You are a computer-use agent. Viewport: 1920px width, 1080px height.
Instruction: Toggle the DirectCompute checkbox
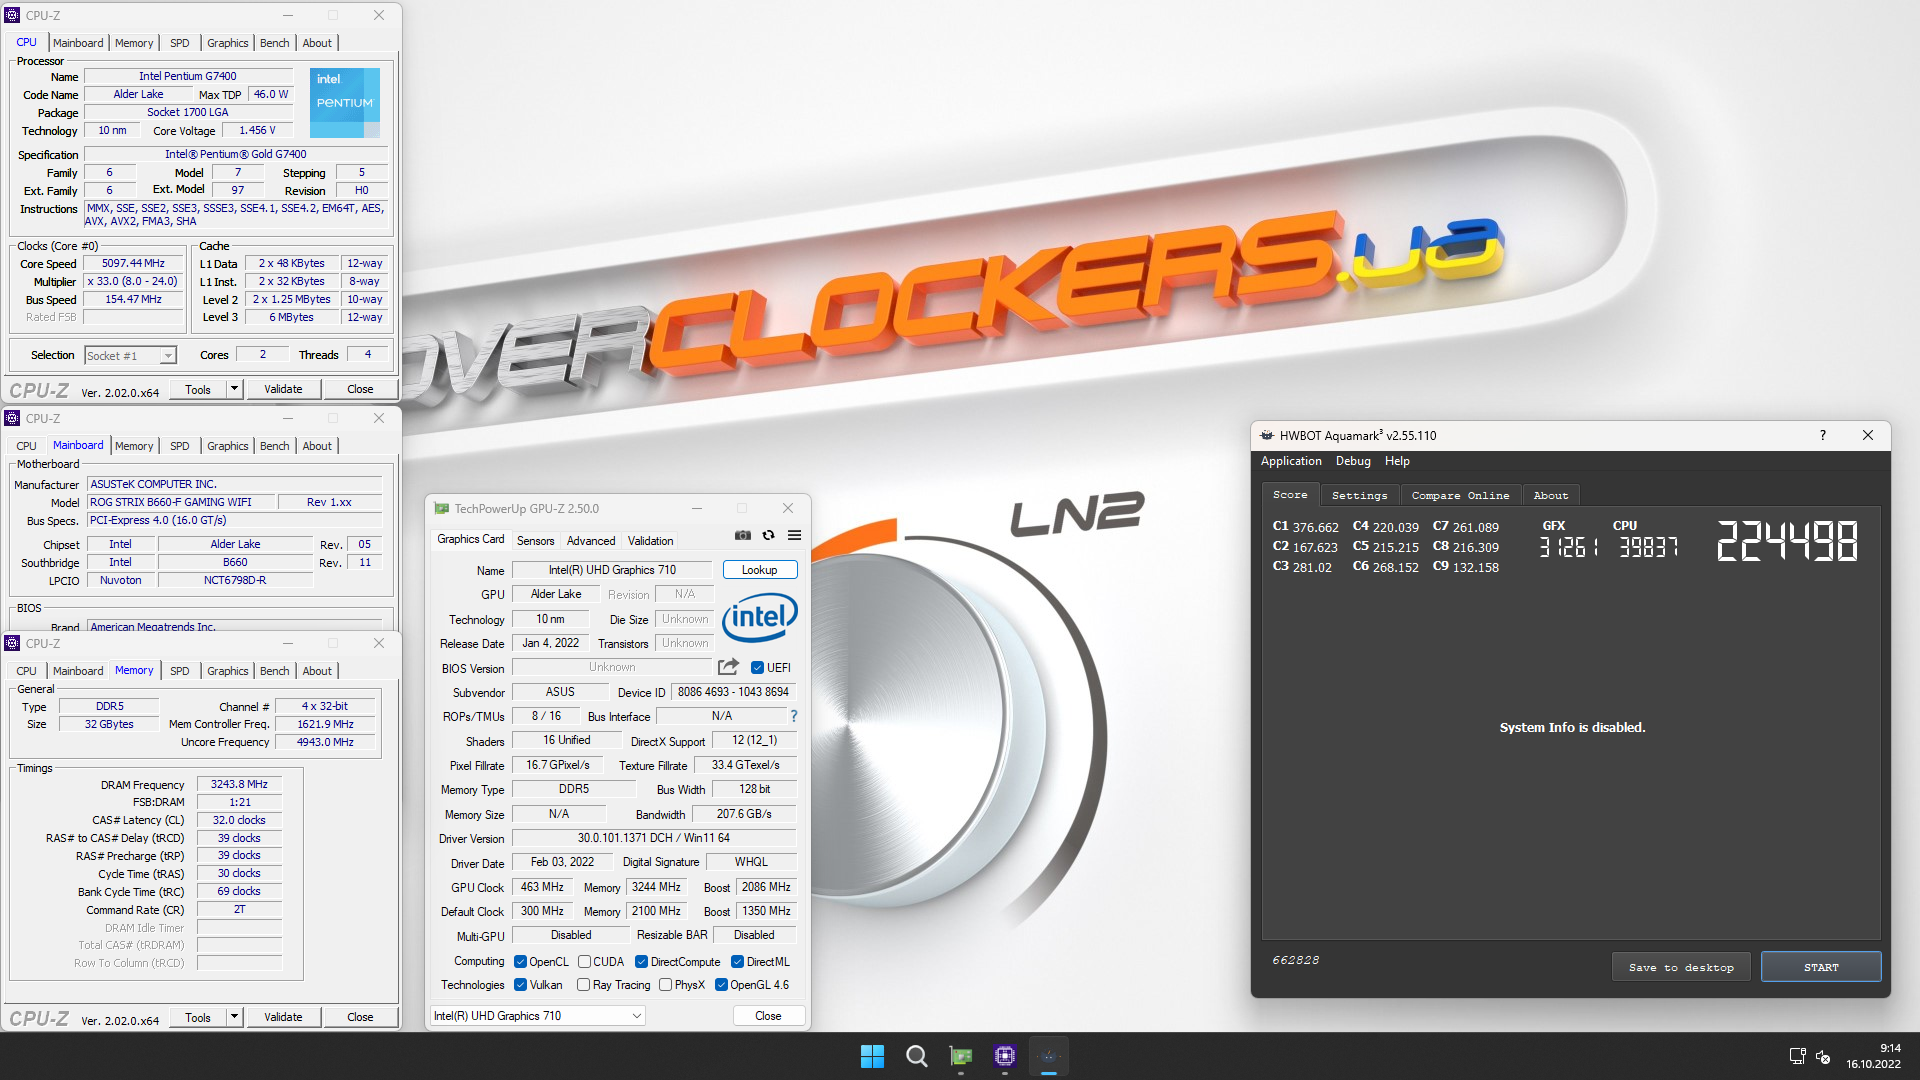[642, 962]
